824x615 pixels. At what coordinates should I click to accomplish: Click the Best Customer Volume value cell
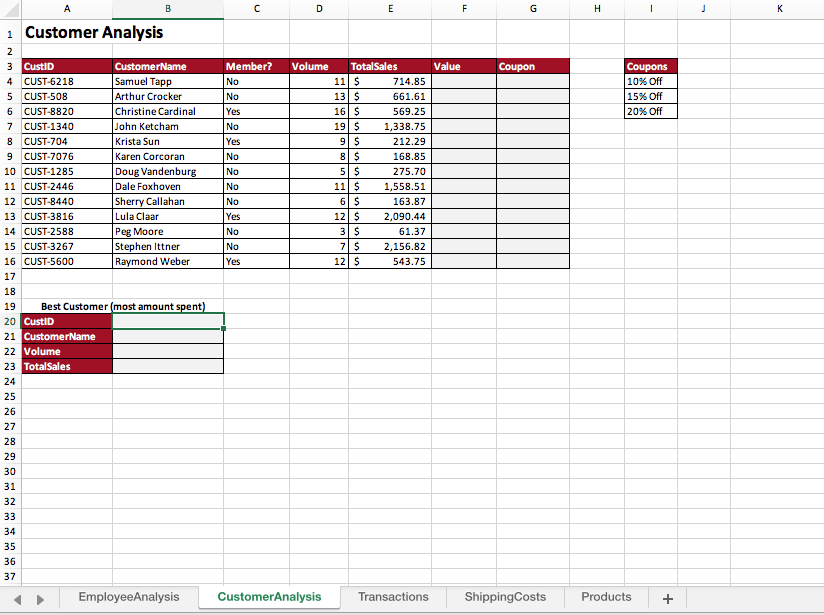168,351
